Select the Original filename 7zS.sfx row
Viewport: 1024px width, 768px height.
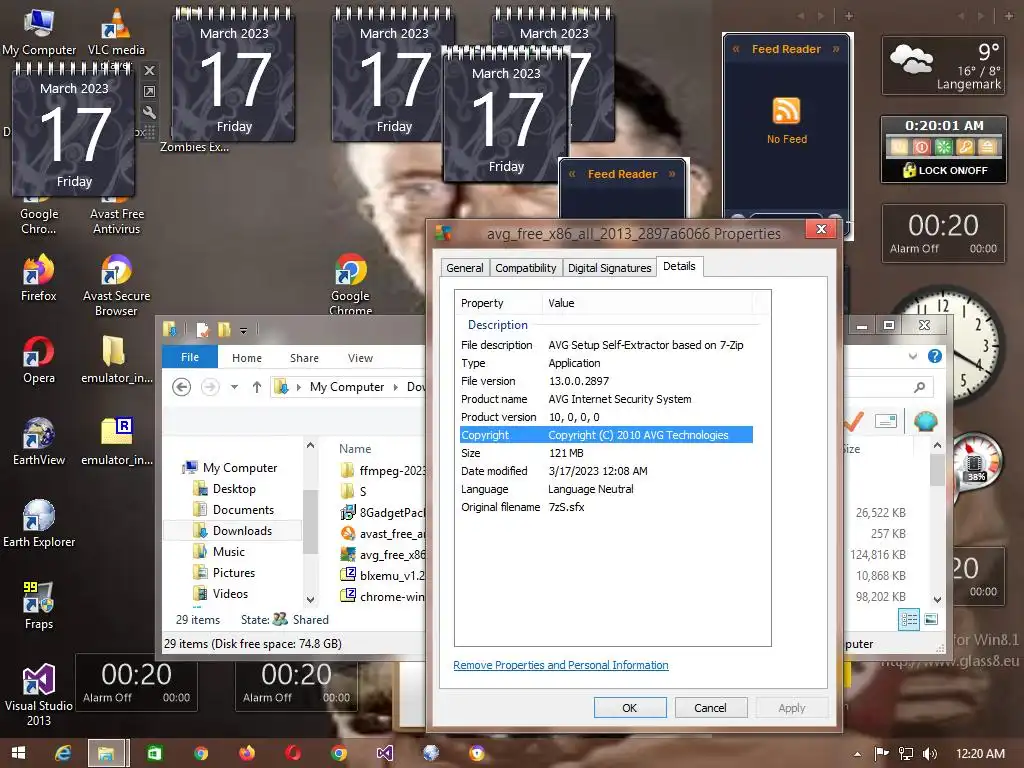click(606, 507)
